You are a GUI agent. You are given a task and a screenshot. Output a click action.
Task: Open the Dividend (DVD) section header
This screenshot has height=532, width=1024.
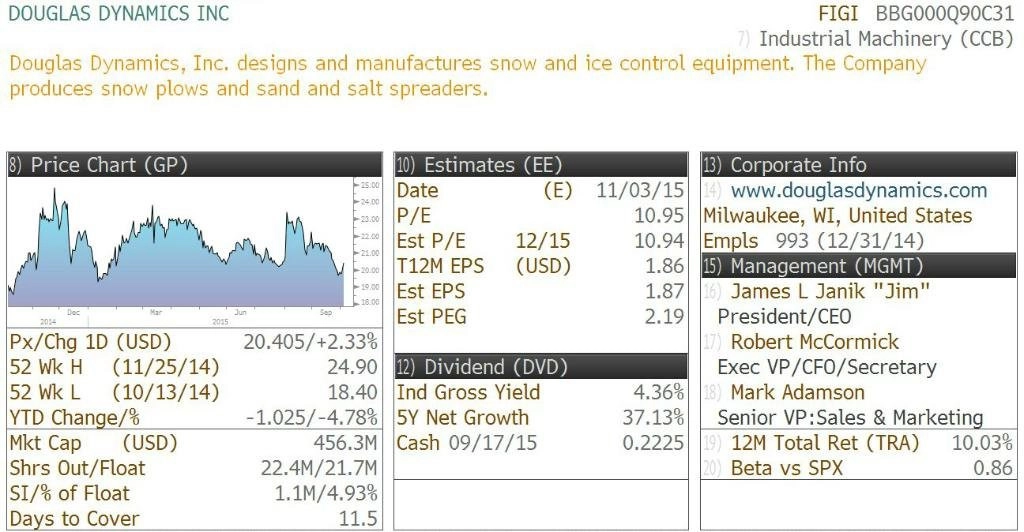[x=541, y=367]
